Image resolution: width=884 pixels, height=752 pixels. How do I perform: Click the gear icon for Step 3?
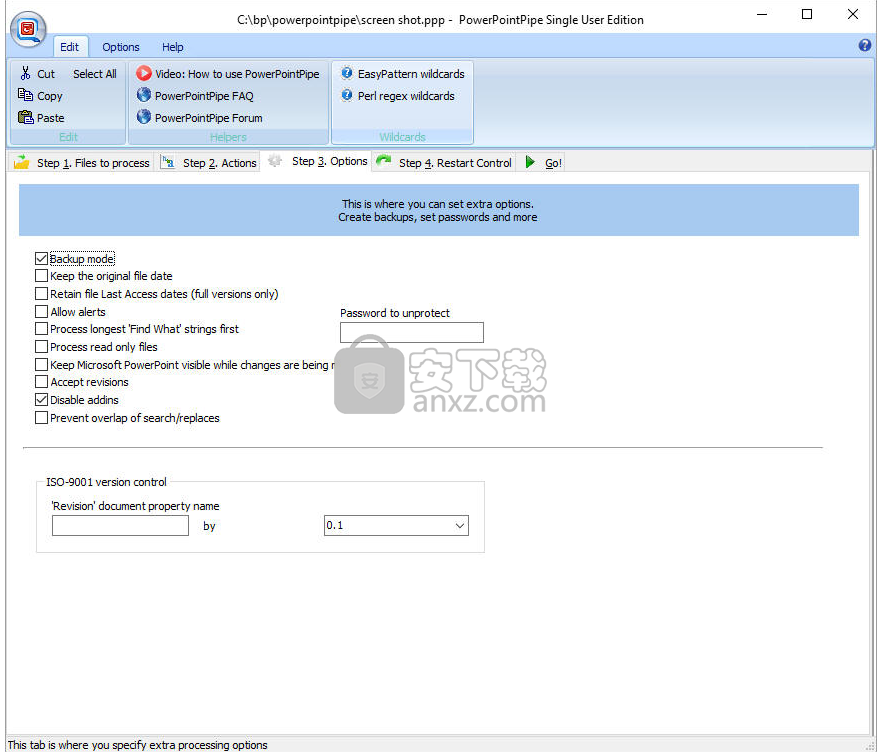point(275,161)
